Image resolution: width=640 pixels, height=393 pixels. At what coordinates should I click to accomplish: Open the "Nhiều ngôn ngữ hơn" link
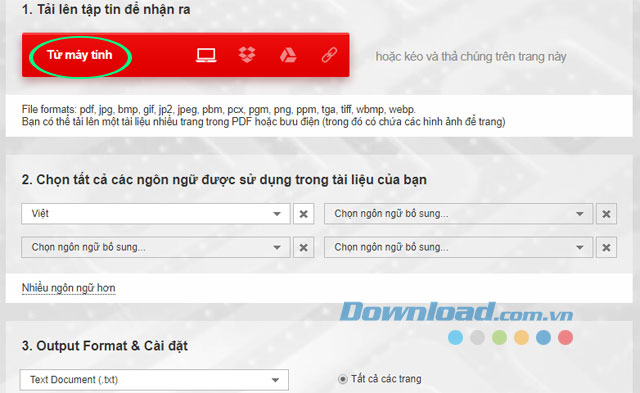tap(69, 288)
